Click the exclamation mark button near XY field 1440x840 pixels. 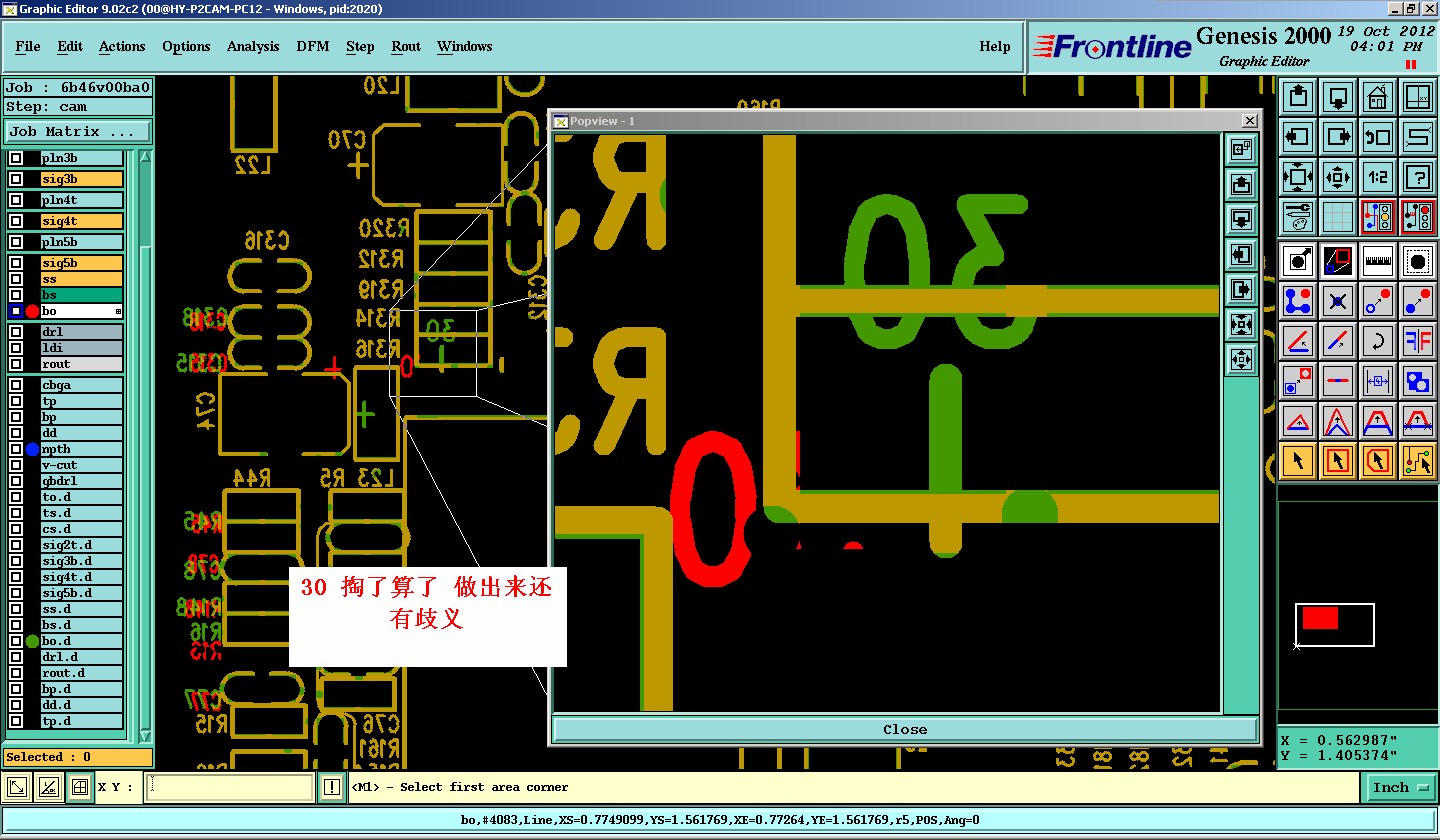[332, 788]
